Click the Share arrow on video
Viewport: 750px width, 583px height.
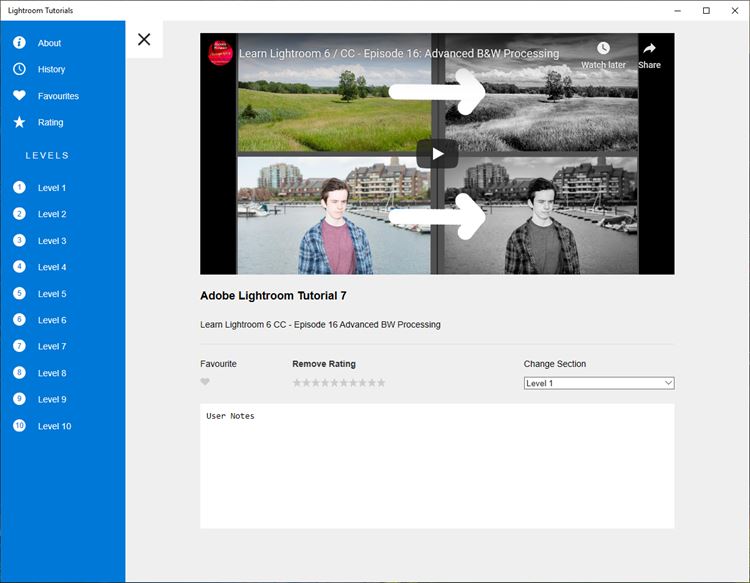point(649,49)
